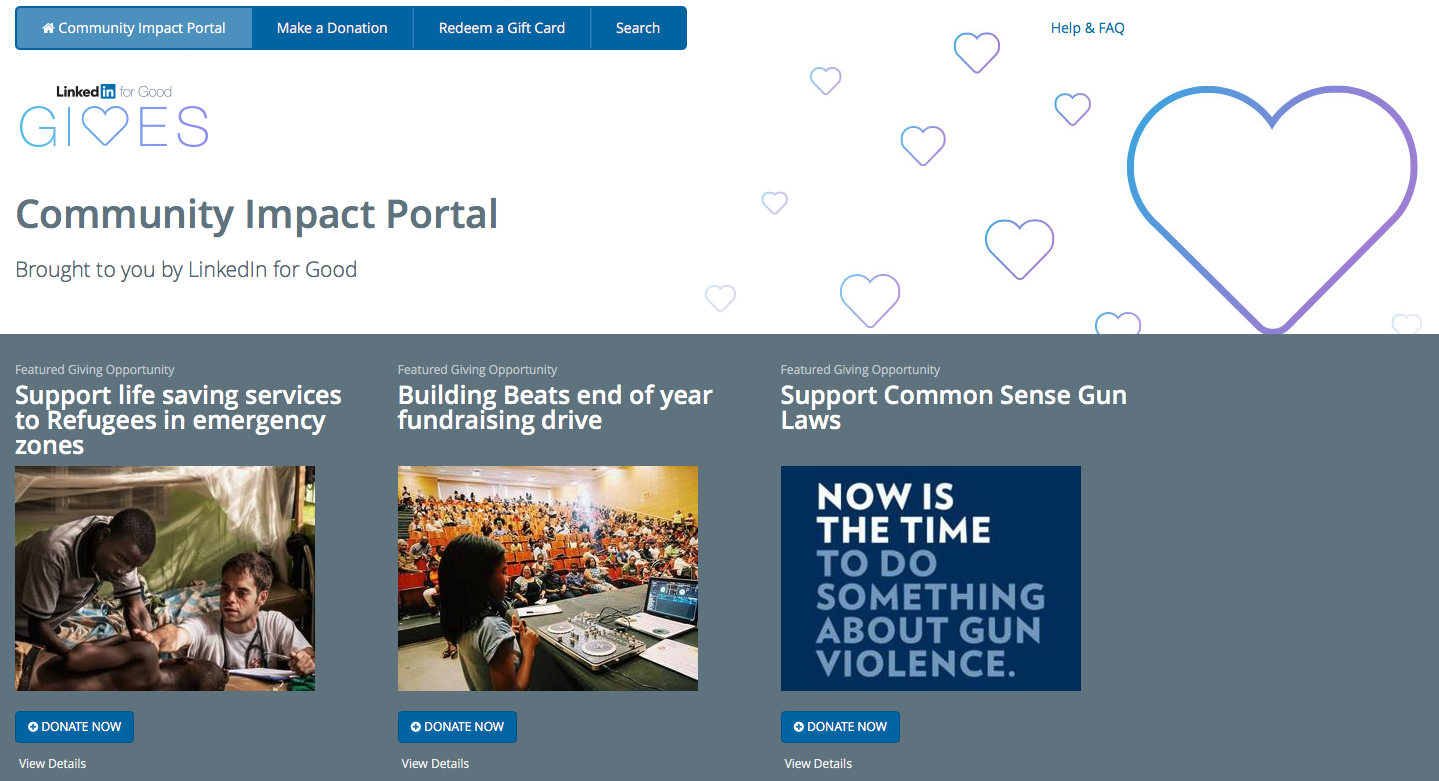The height and width of the screenshot is (781, 1439).
Task: View details for refugee life saving services
Action: coord(52,763)
